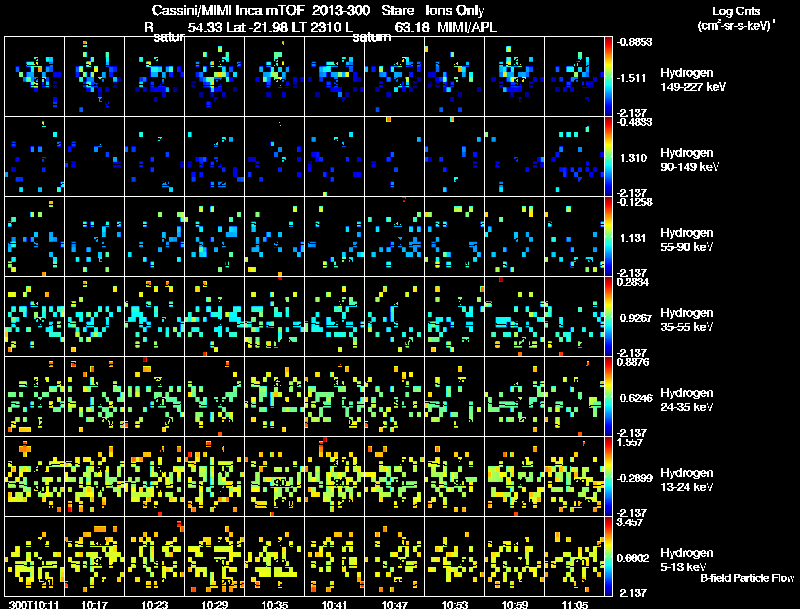Click the 11:05 time marker
The height and width of the screenshot is (609, 800).
pyautogui.click(x=574, y=605)
